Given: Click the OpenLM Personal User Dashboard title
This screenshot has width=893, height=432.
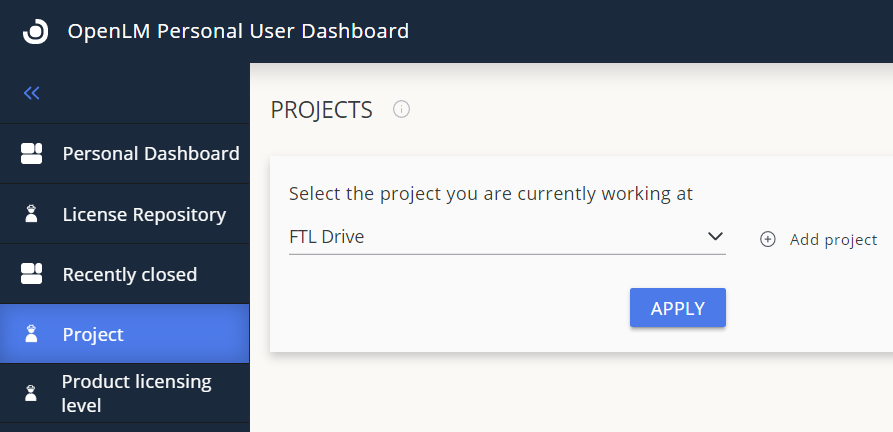Looking at the screenshot, I should [238, 31].
